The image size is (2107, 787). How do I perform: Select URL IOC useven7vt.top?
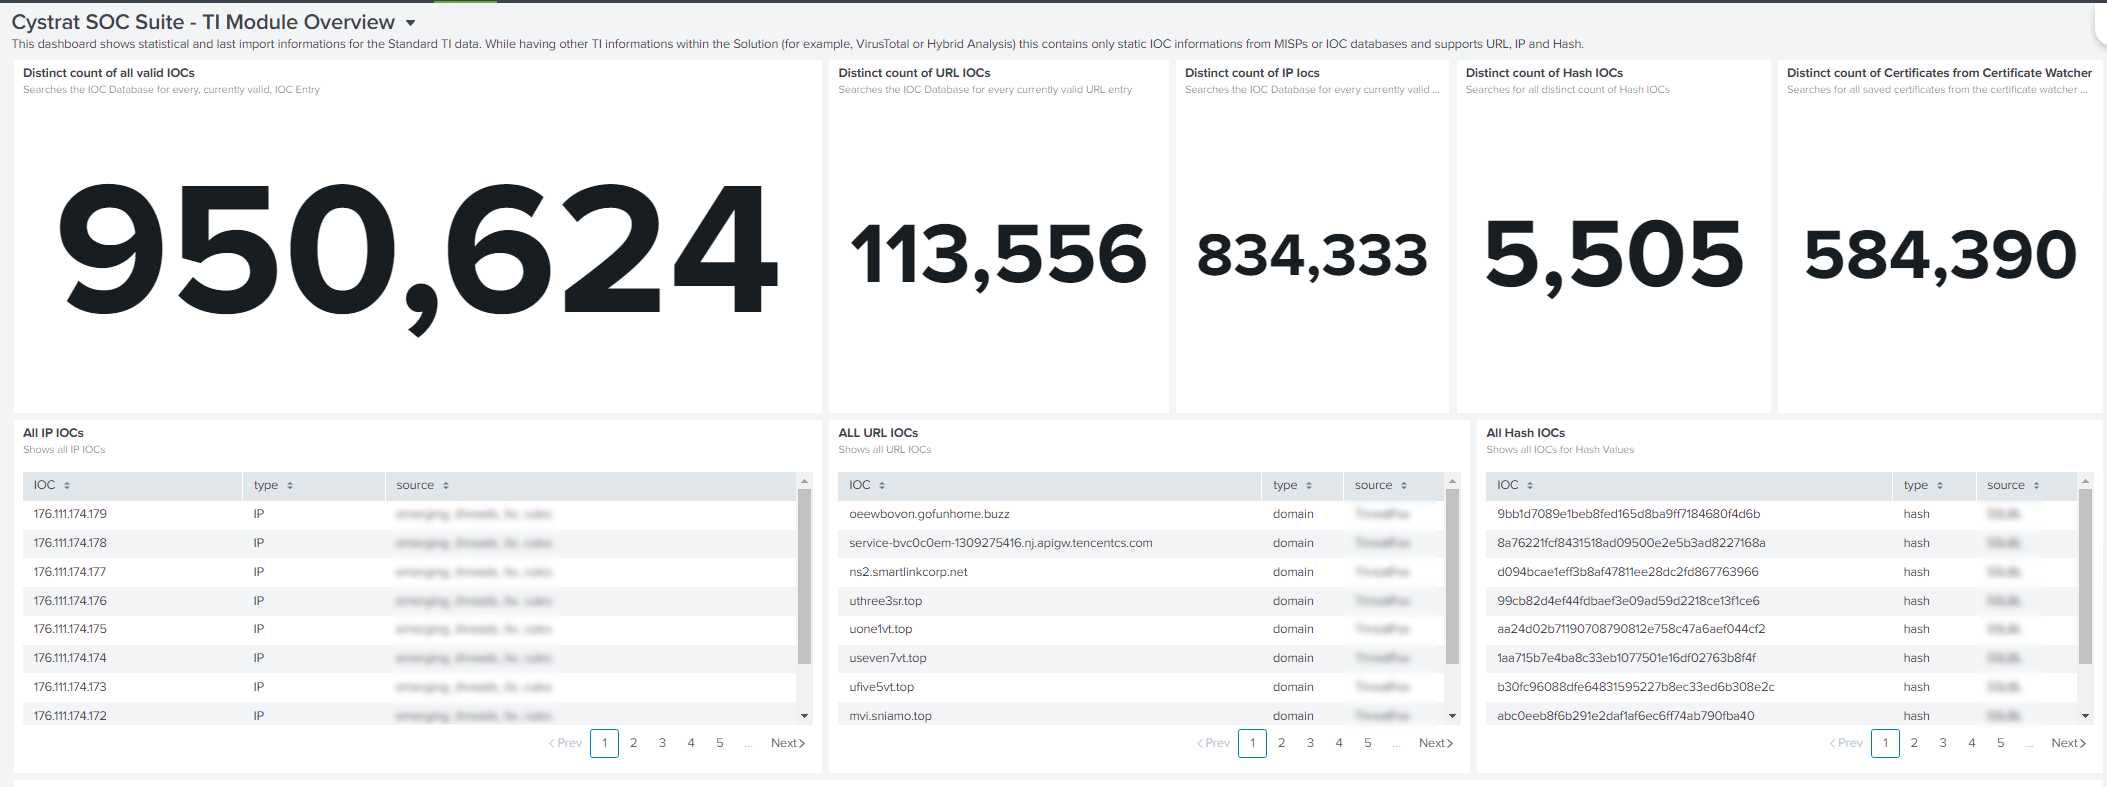click(887, 658)
